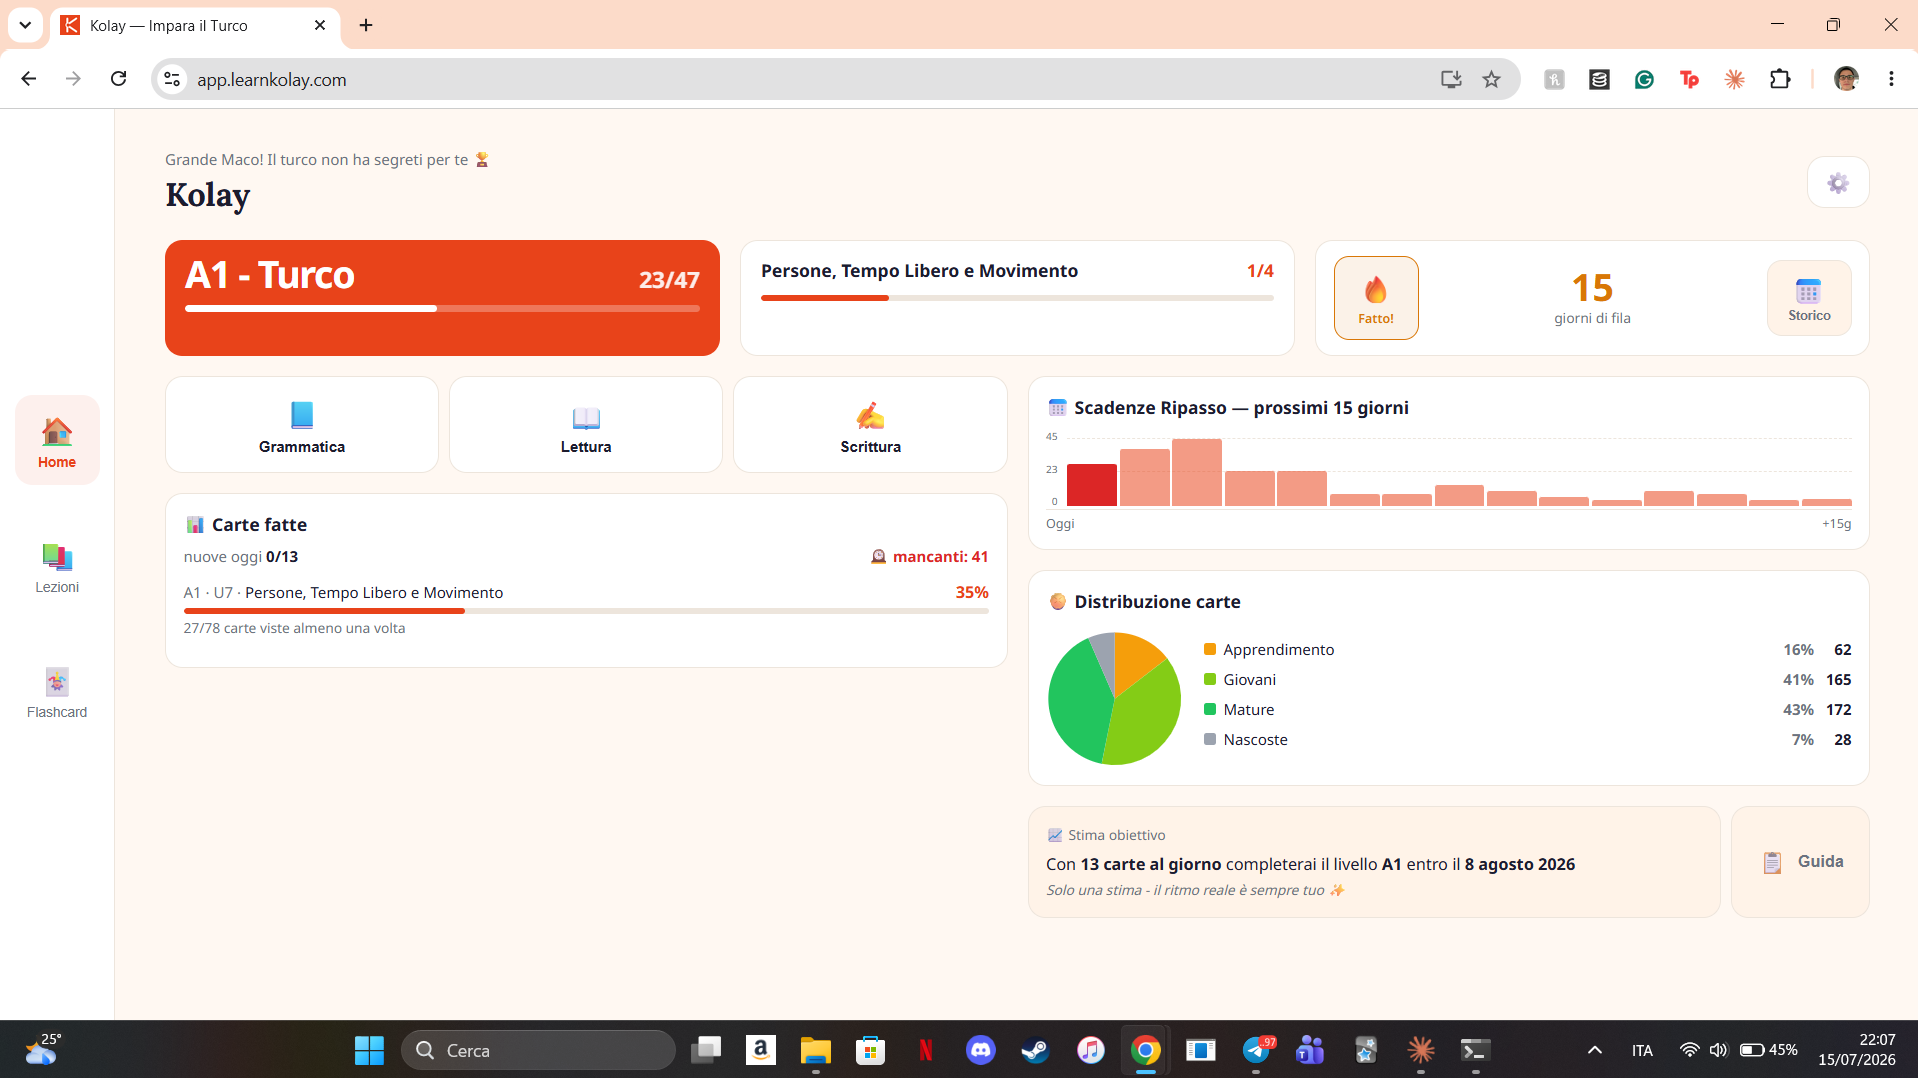Image resolution: width=1918 pixels, height=1078 pixels.
Task: Expand the system tray hidden icons chevron
Action: (x=1595, y=1050)
